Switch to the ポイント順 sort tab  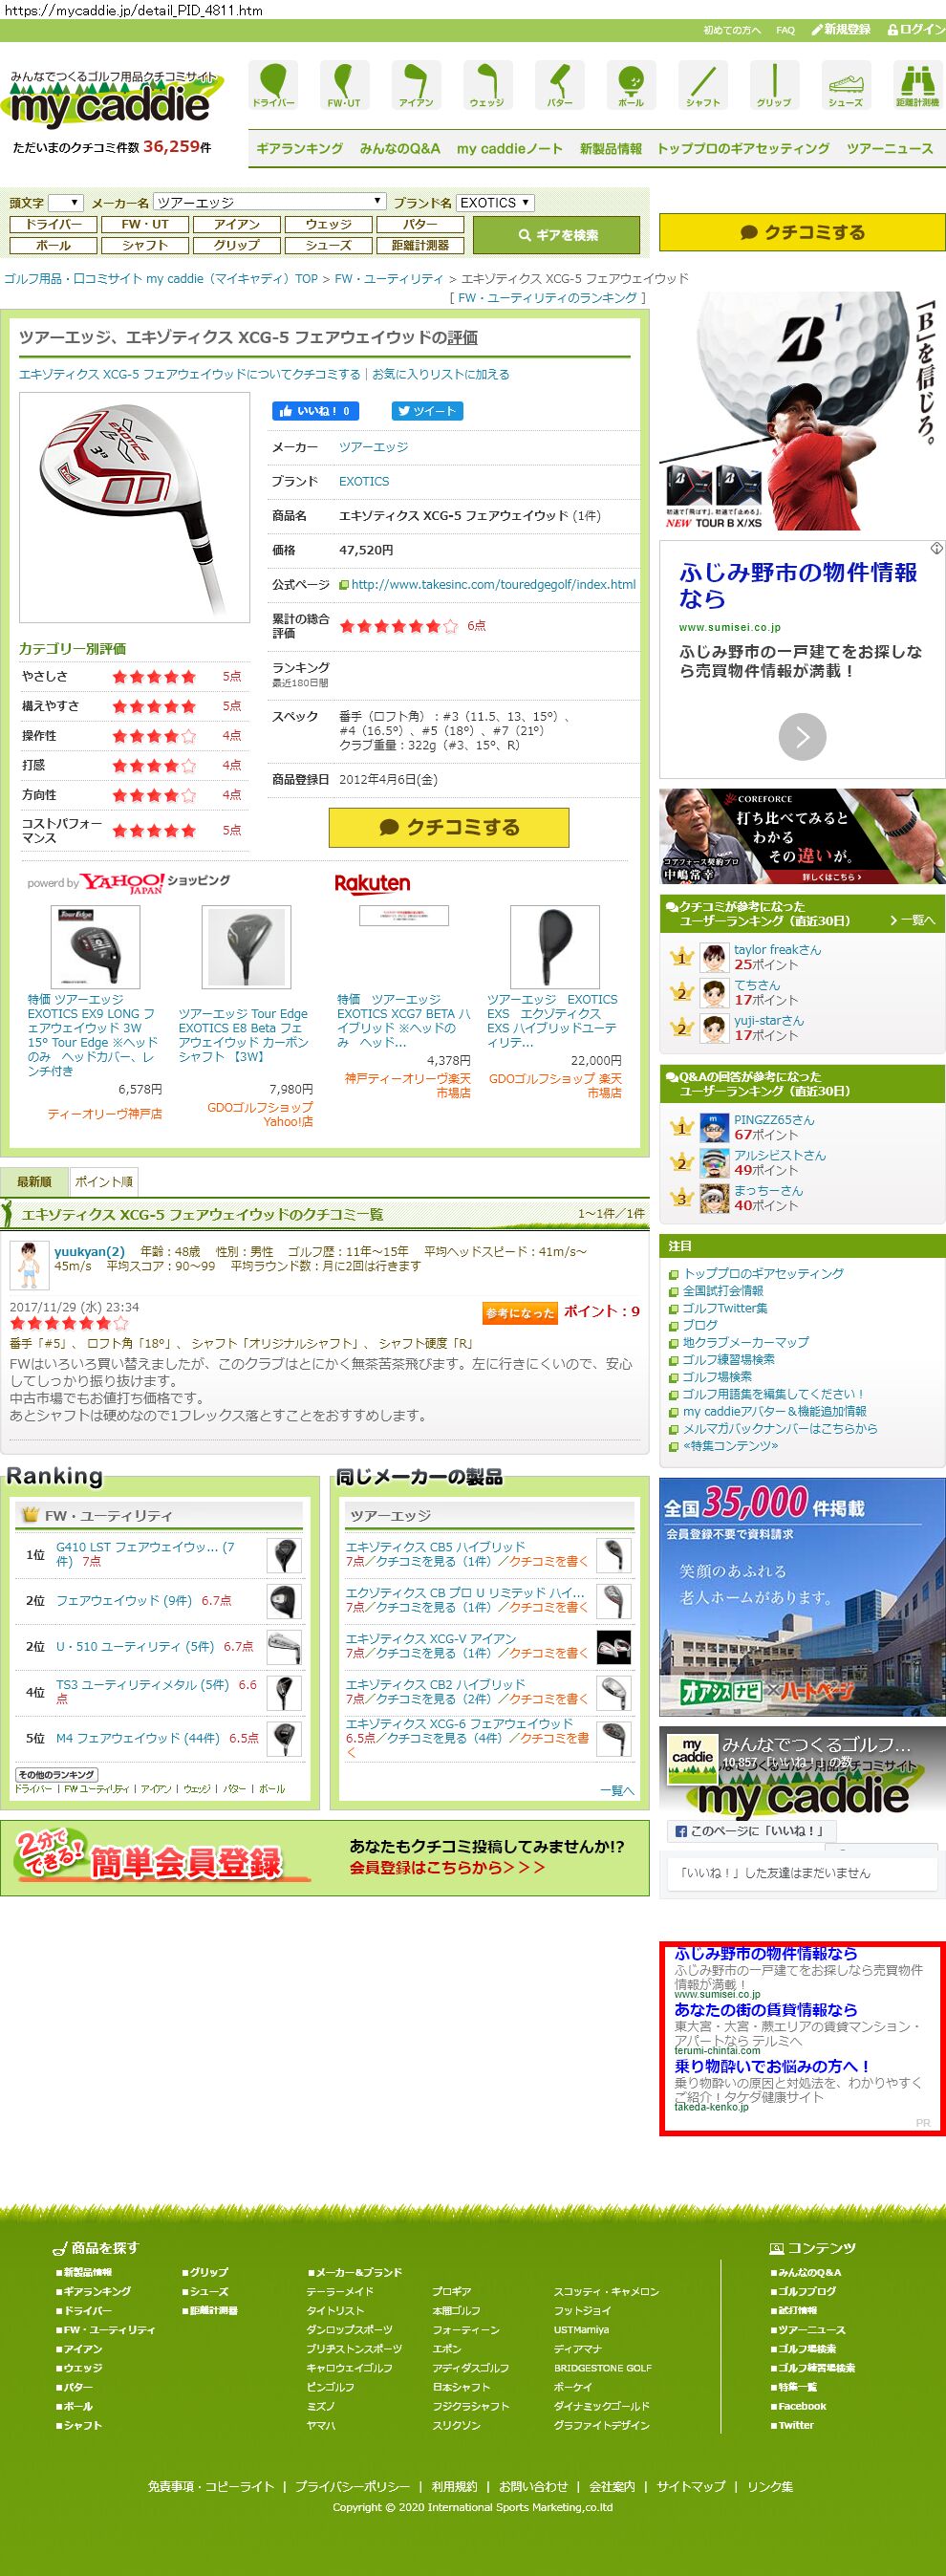[x=103, y=1181]
